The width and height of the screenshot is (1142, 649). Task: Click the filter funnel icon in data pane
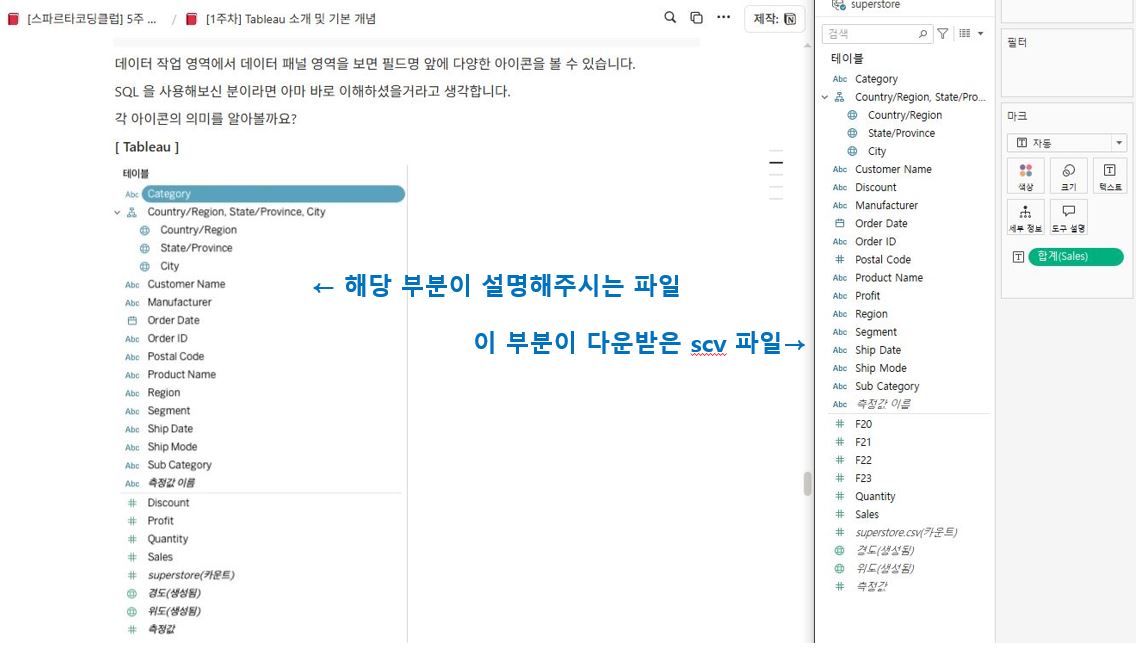[943, 34]
